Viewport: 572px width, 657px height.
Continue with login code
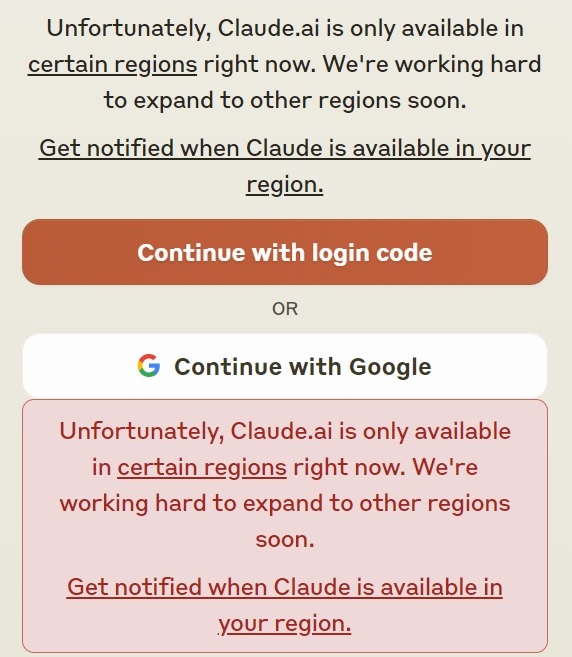point(285,252)
